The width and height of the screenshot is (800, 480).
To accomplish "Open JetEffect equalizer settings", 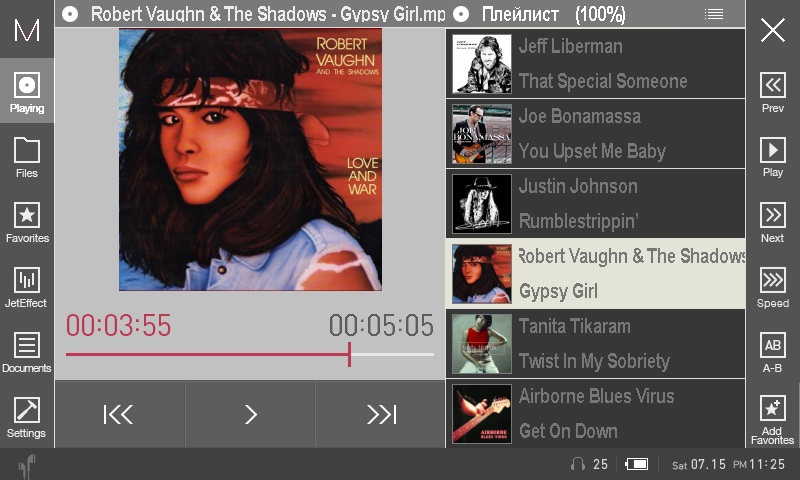I will tap(27, 280).
